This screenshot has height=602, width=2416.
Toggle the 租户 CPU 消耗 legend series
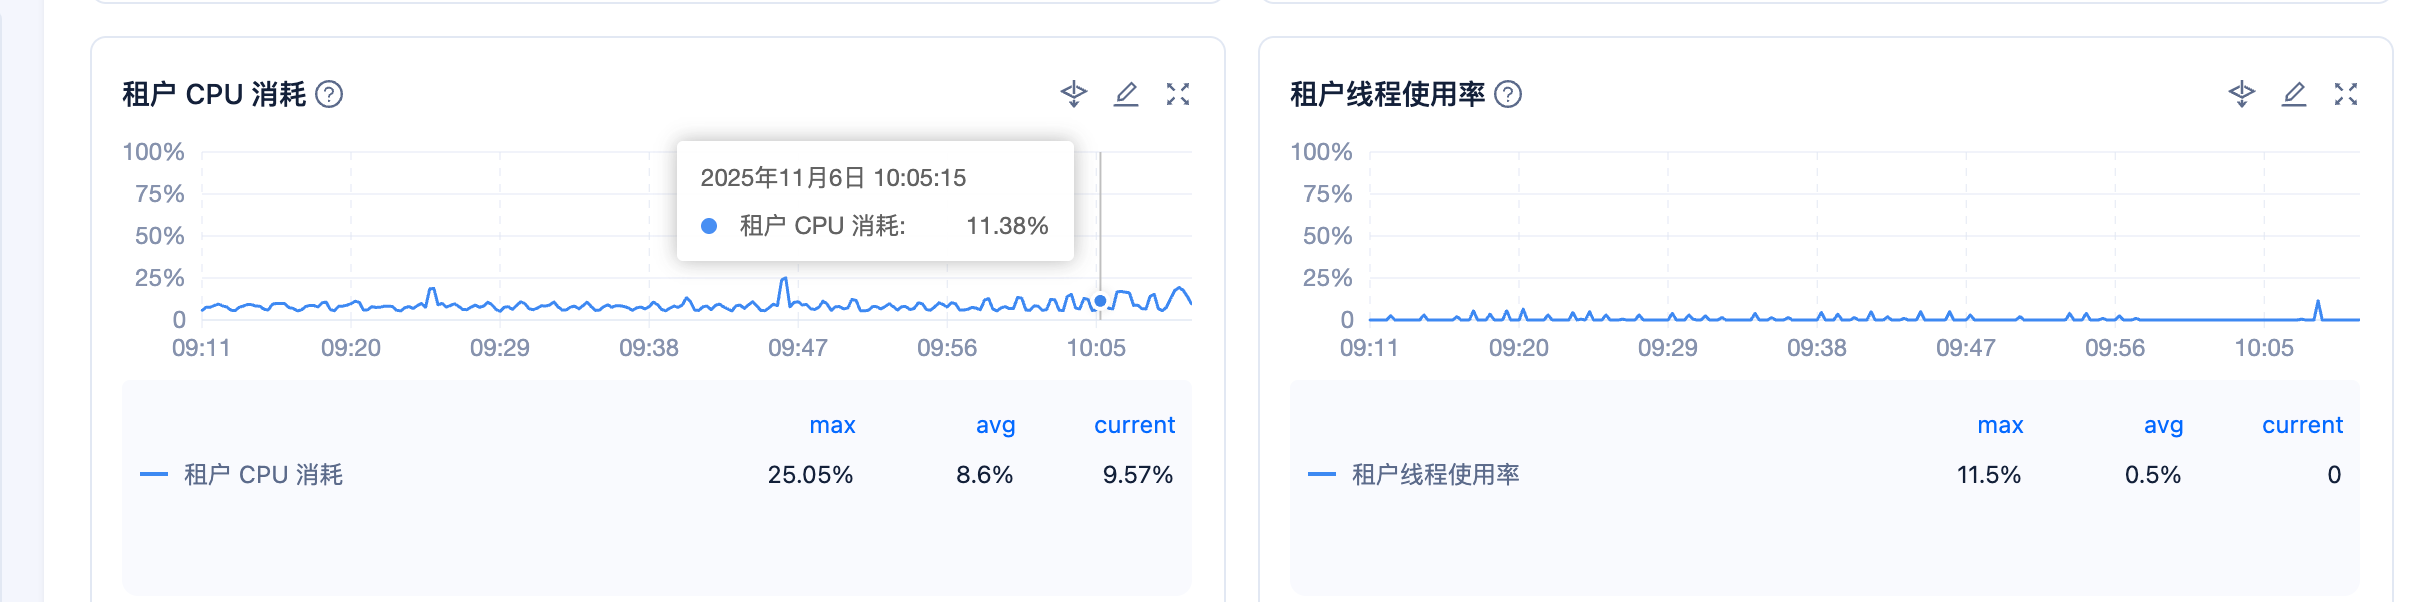click(263, 474)
